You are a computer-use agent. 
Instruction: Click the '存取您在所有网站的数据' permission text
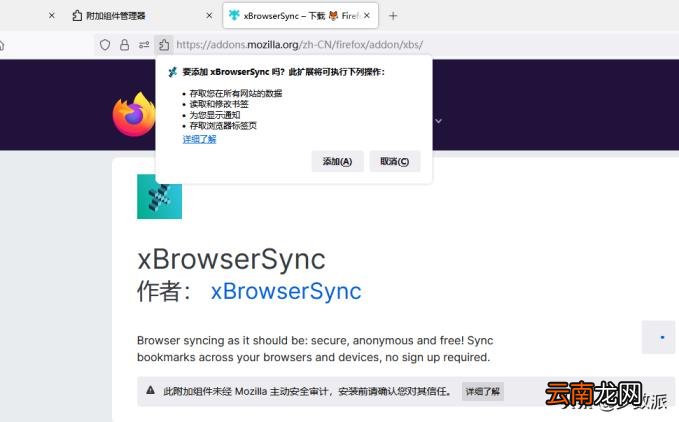(x=236, y=93)
